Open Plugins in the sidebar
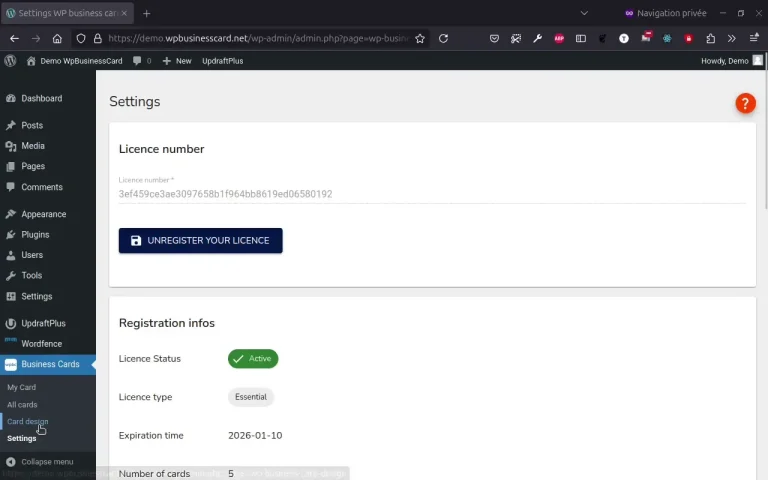 (x=35, y=235)
